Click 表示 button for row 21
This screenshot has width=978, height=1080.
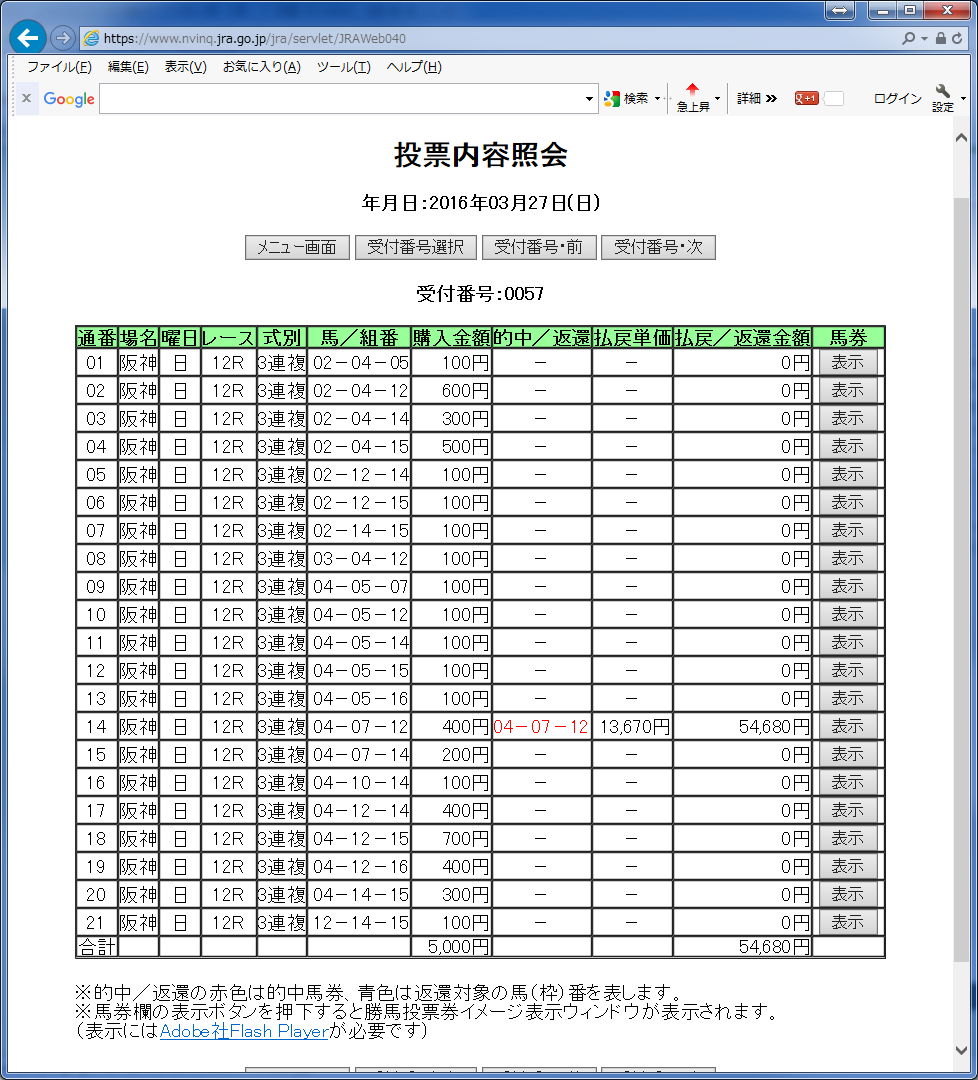coord(848,922)
